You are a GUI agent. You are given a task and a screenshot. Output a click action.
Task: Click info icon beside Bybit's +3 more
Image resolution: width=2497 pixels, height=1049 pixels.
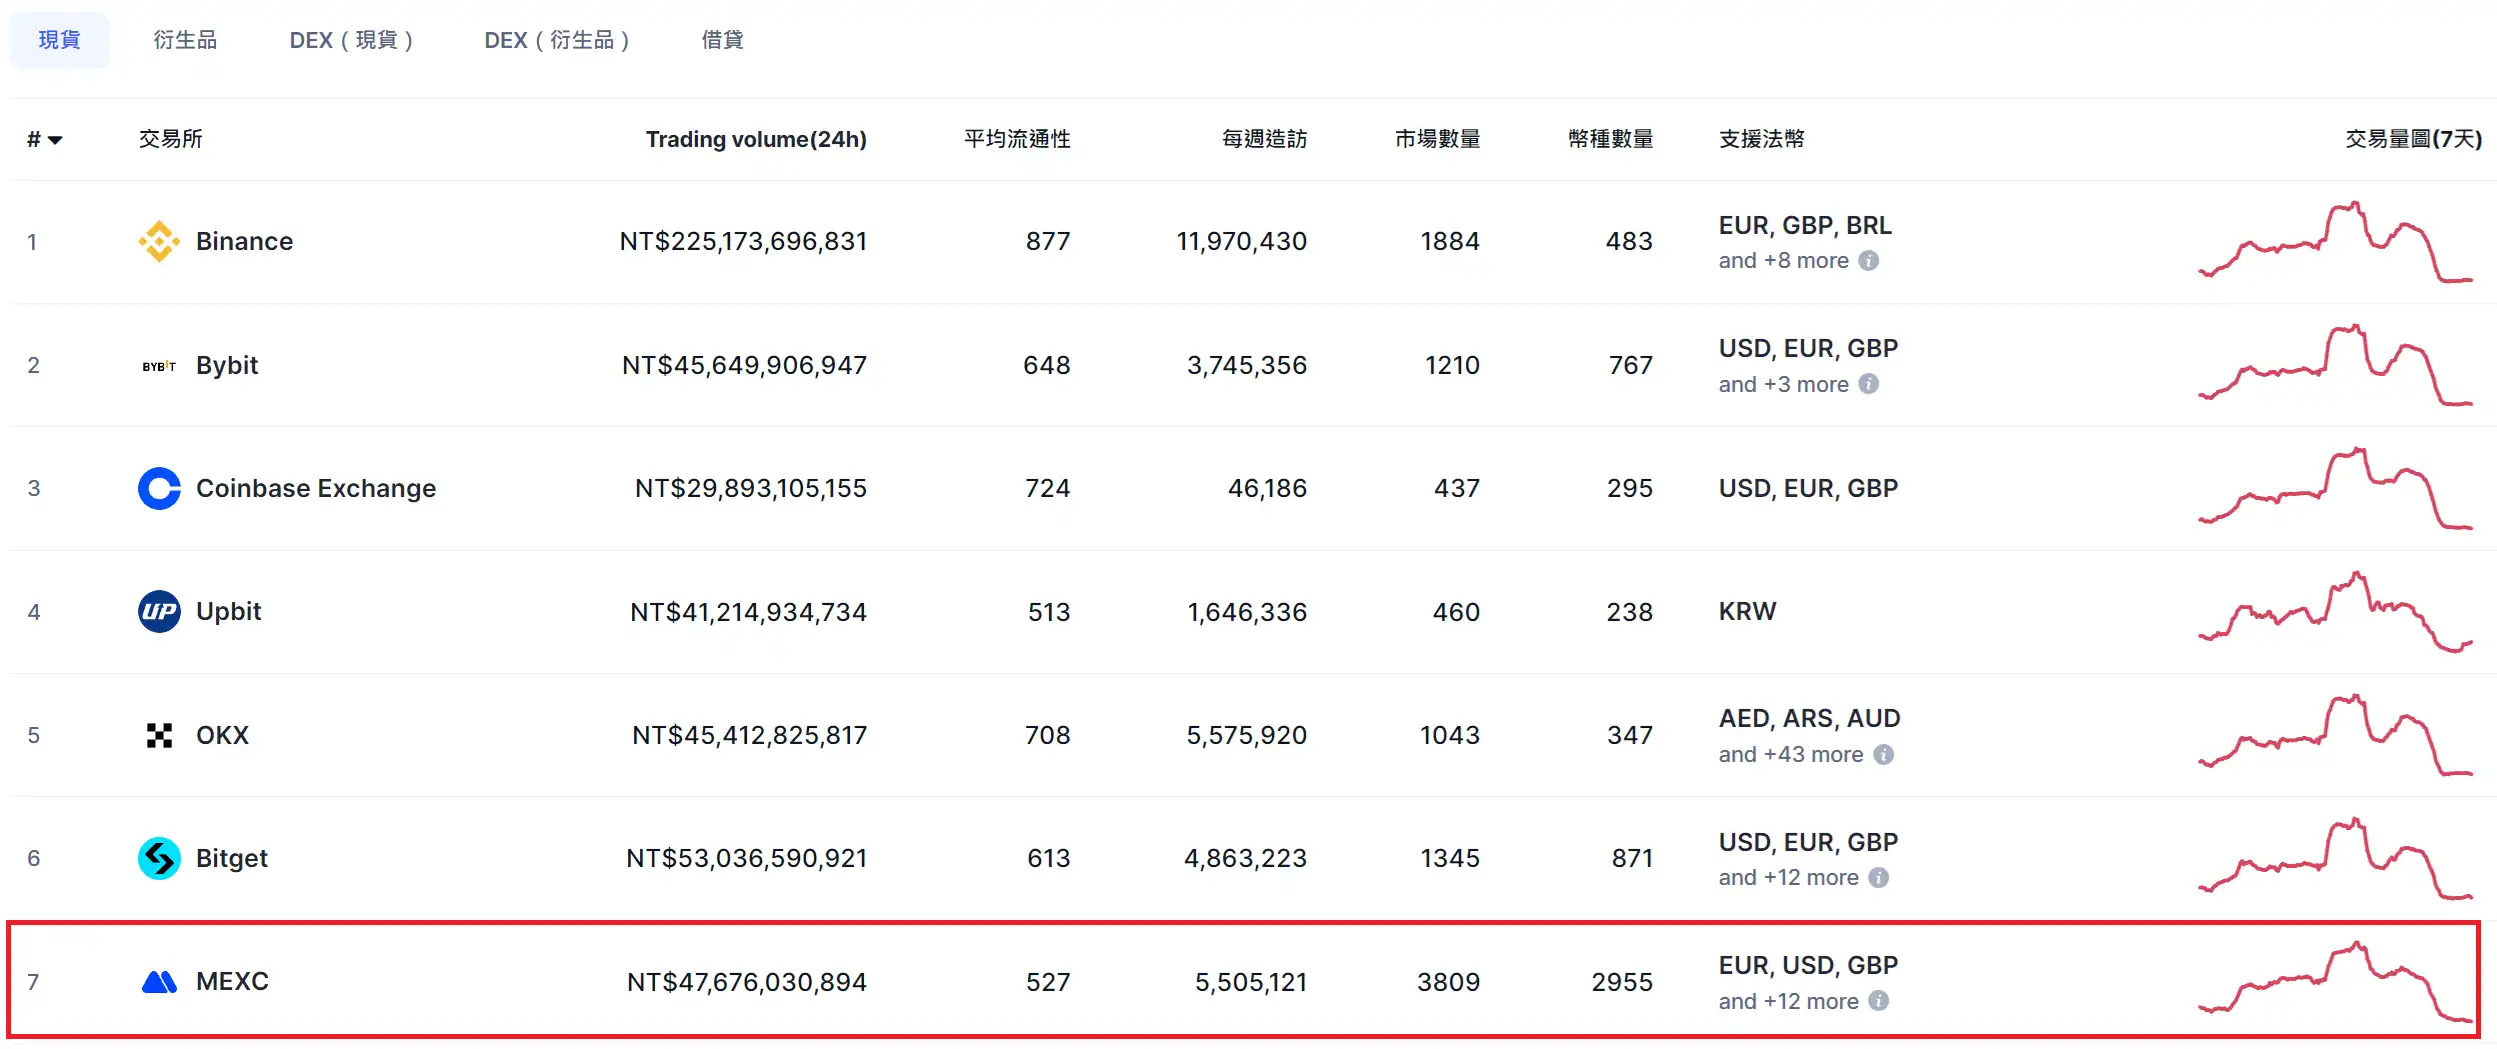pos(1868,384)
